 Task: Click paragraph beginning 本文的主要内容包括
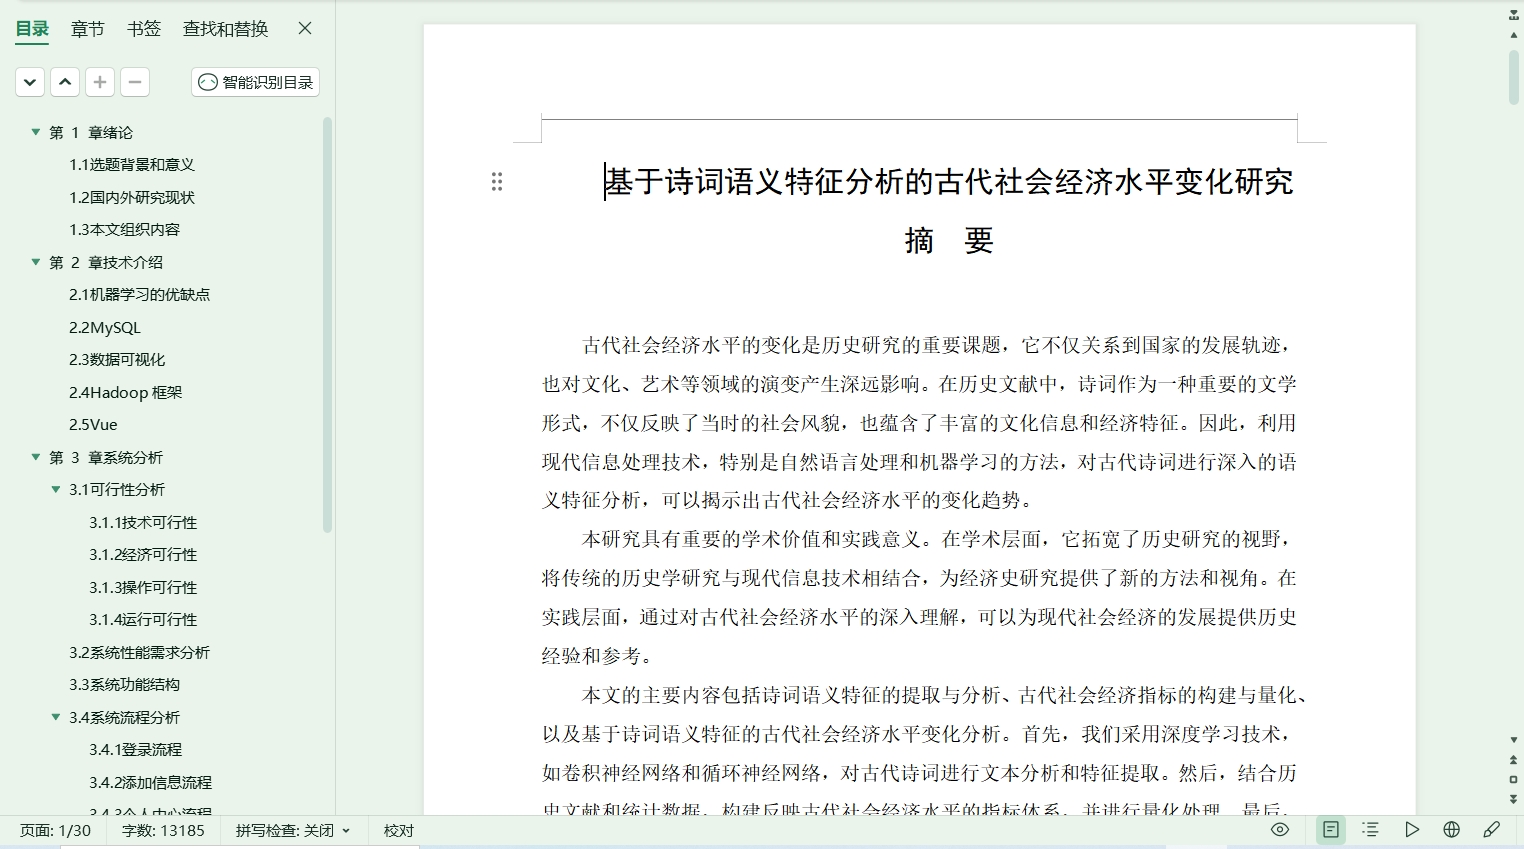point(925,750)
